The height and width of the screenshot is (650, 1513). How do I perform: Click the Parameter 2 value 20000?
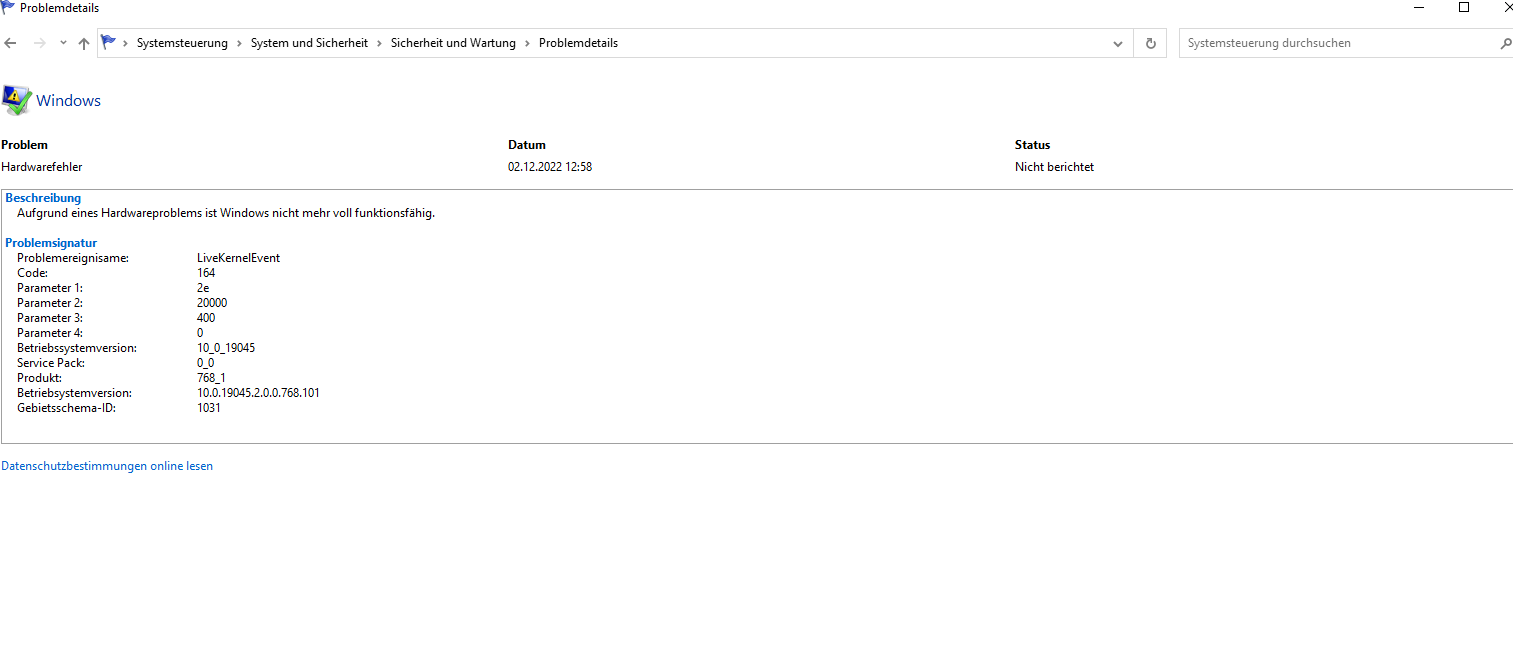point(212,303)
